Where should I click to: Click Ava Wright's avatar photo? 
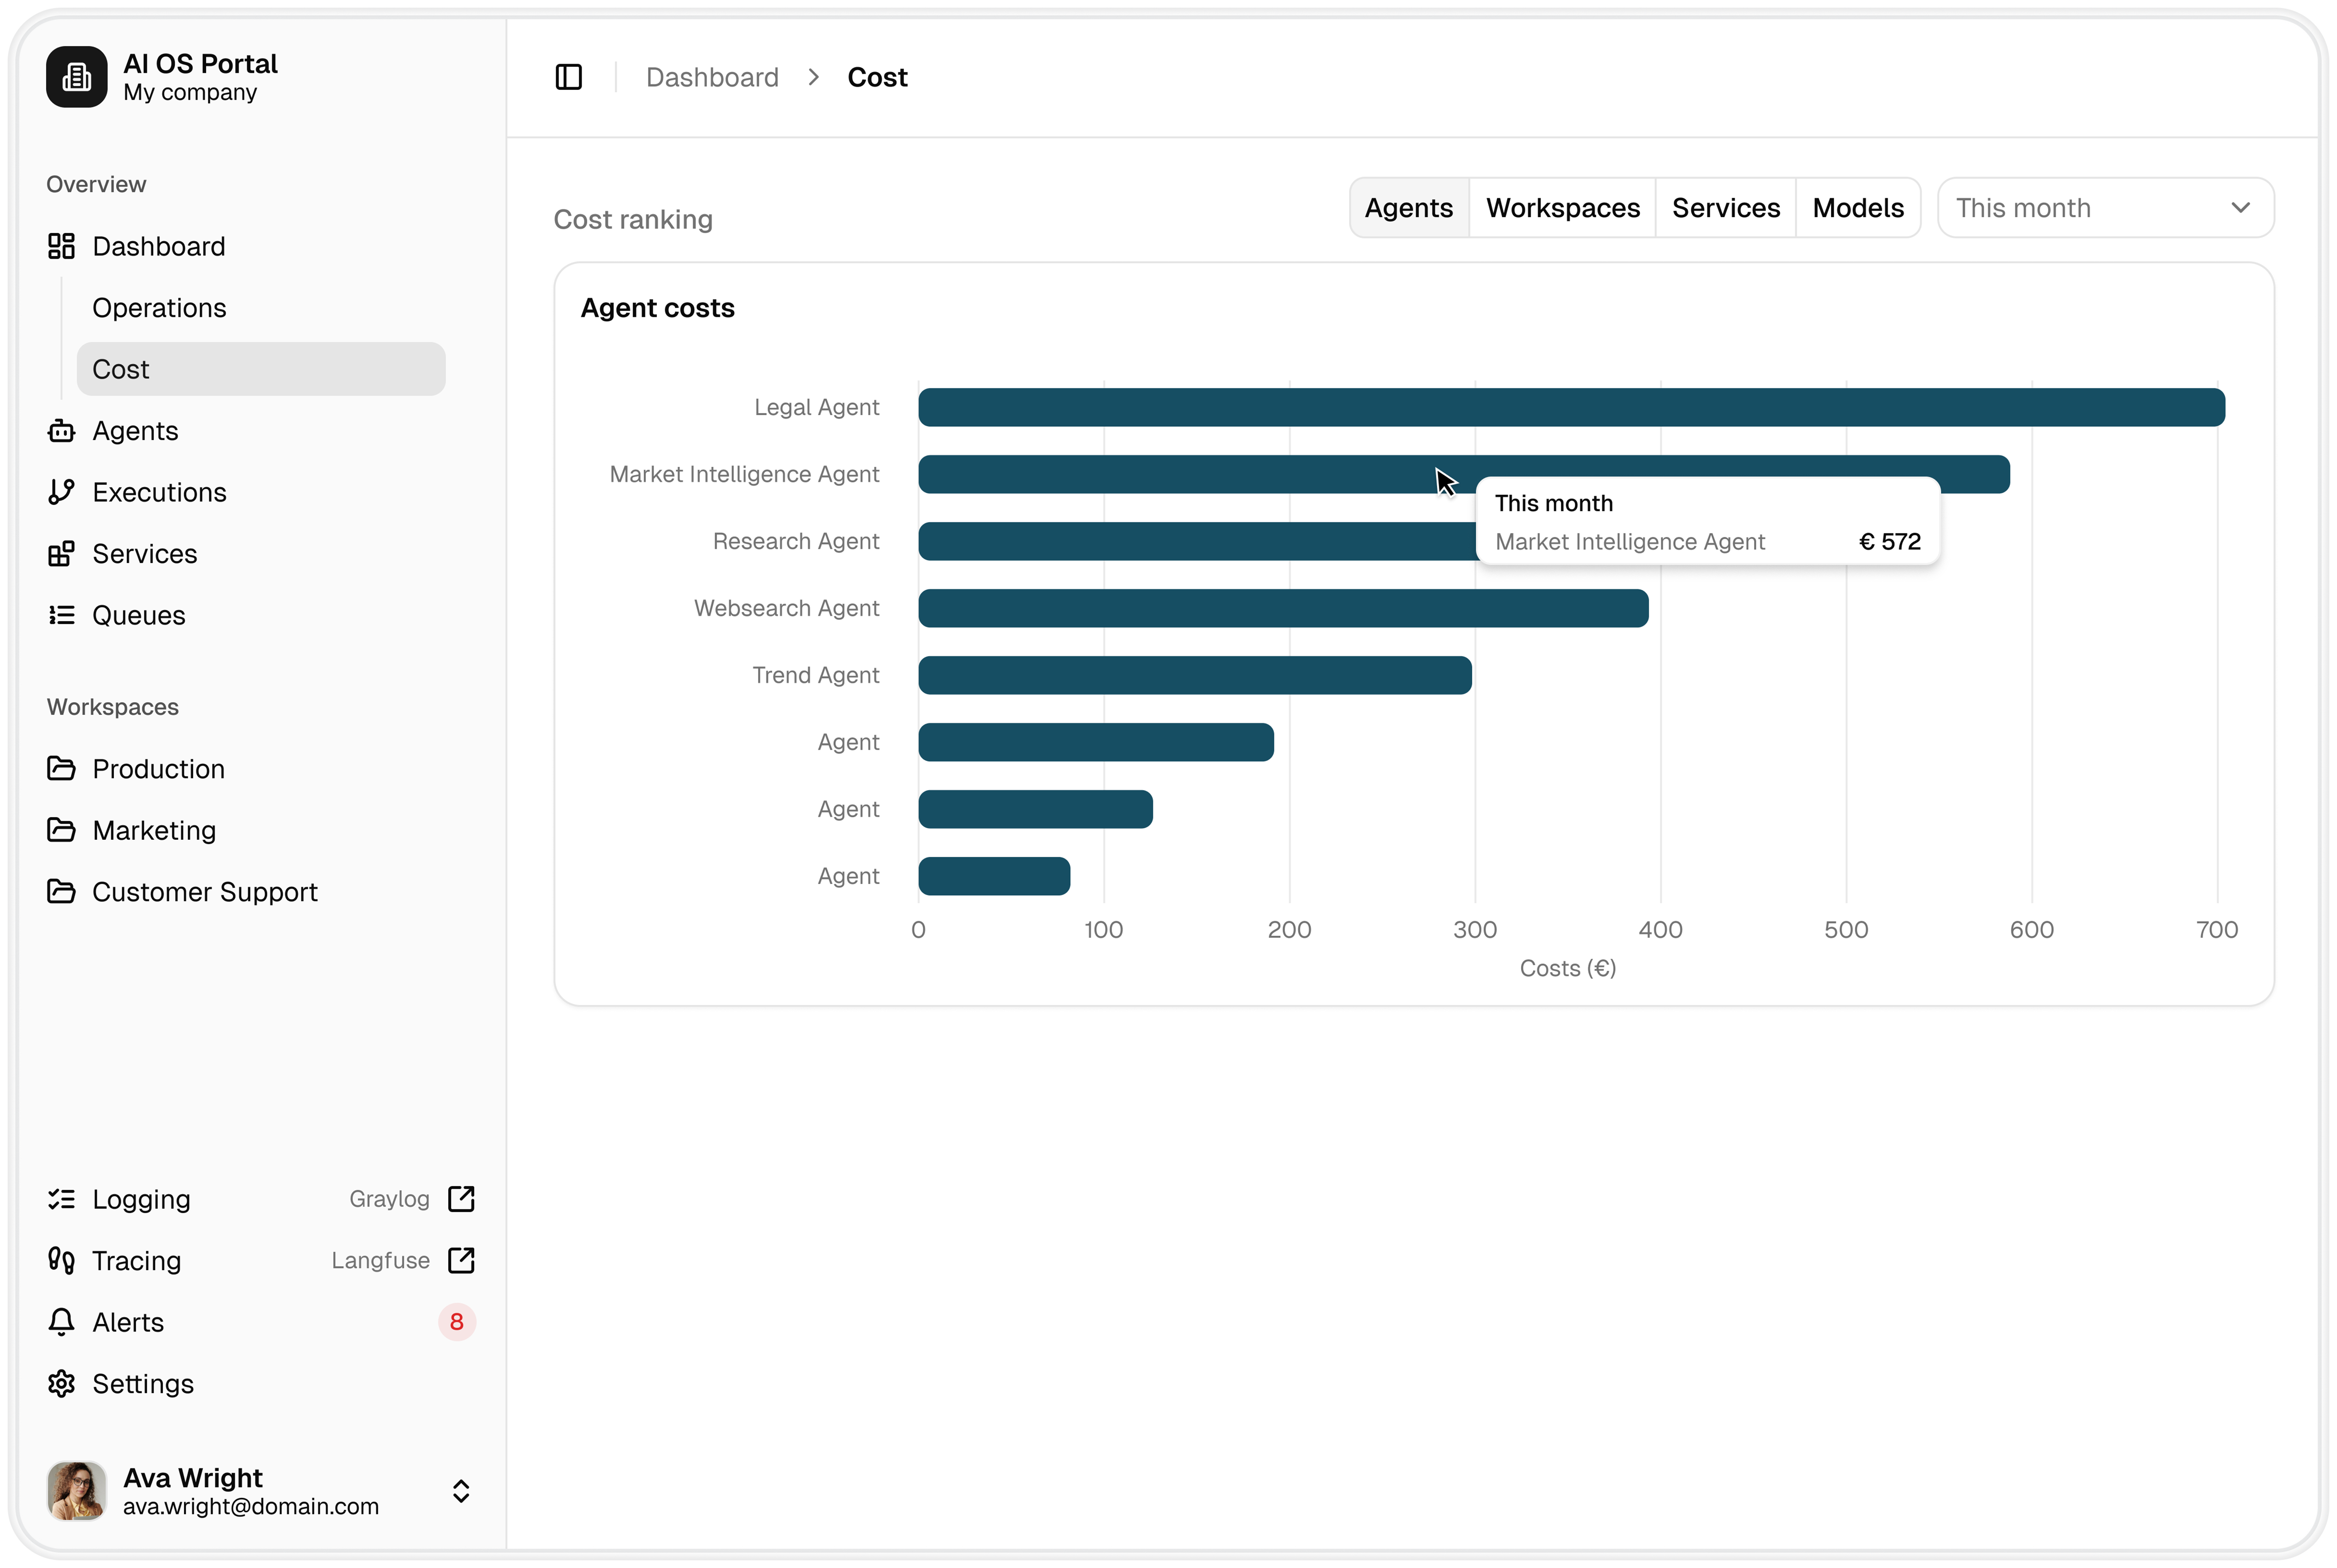tap(76, 1491)
